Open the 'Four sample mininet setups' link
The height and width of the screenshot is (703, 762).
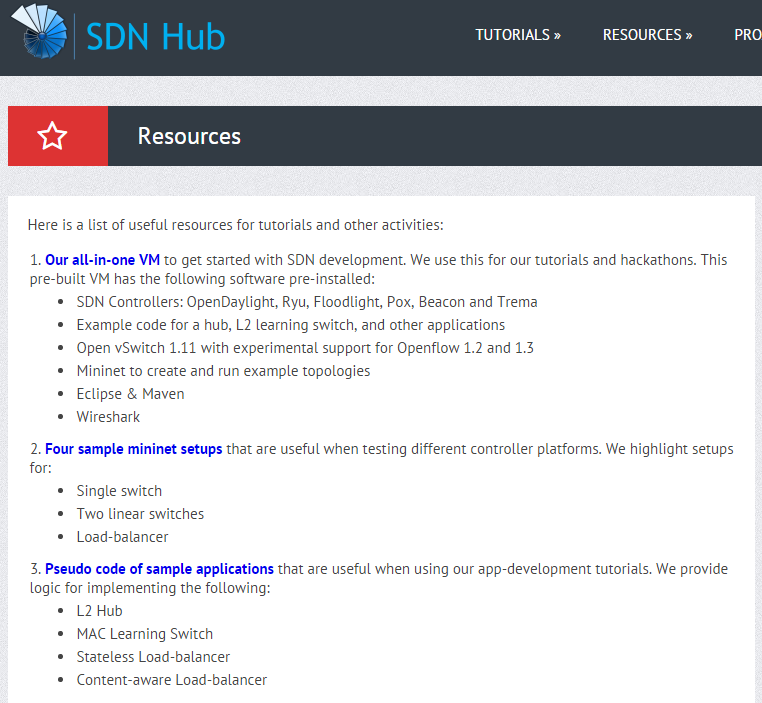click(x=134, y=449)
